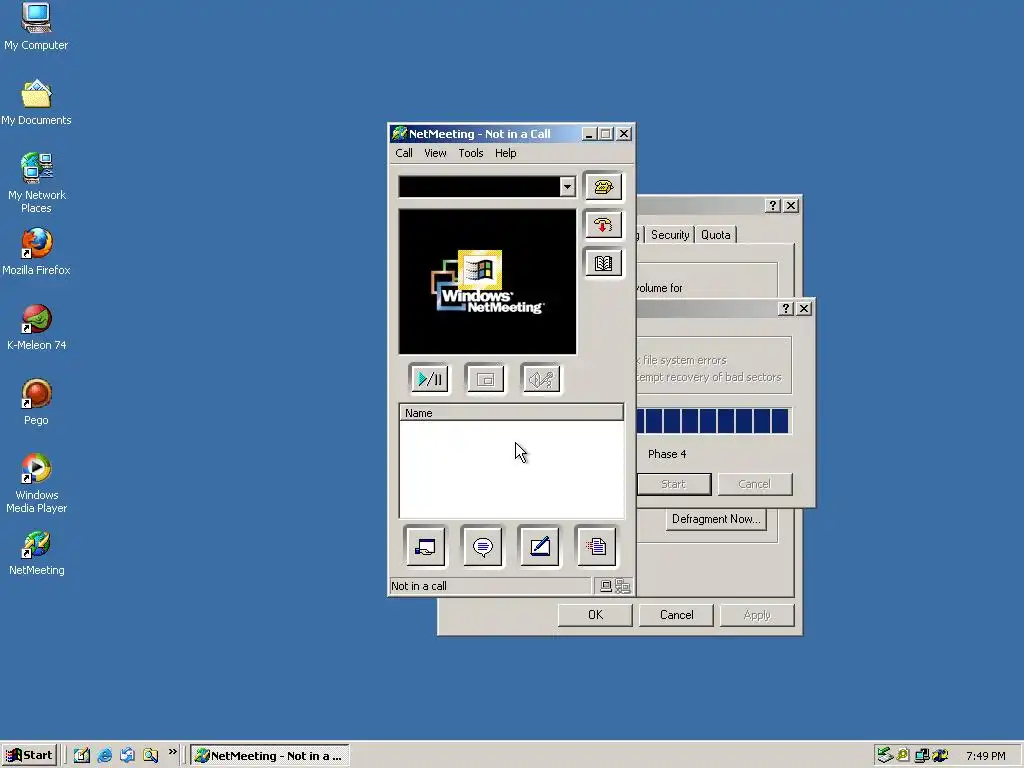The width and height of the screenshot is (1024, 768).
Task: Click the Place Call telephone button
Action: click(603, 187)
